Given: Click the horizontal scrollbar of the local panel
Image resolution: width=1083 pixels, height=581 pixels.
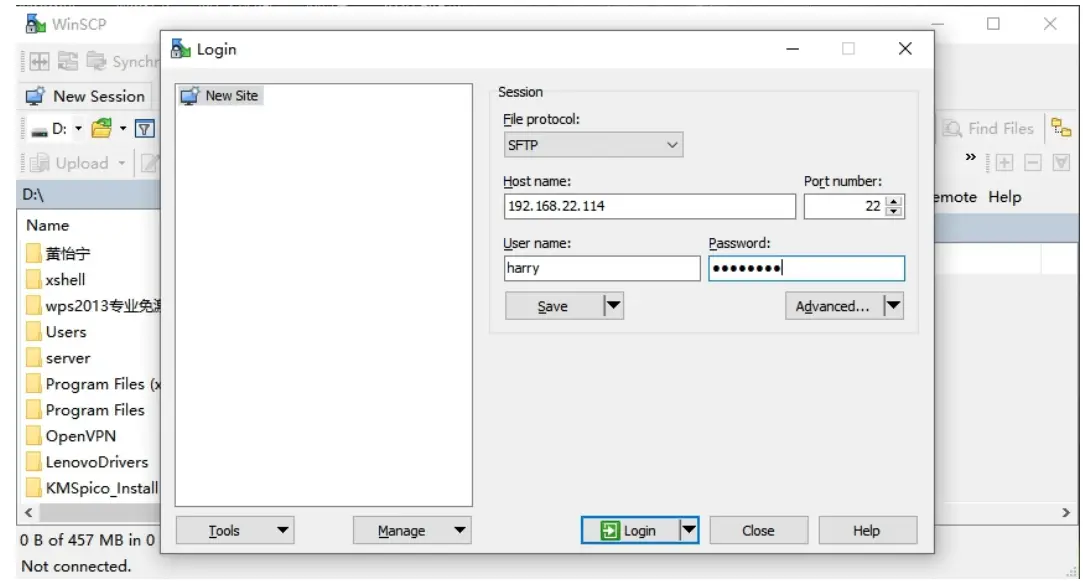Looking at the screenshot, I should point(90,512).
